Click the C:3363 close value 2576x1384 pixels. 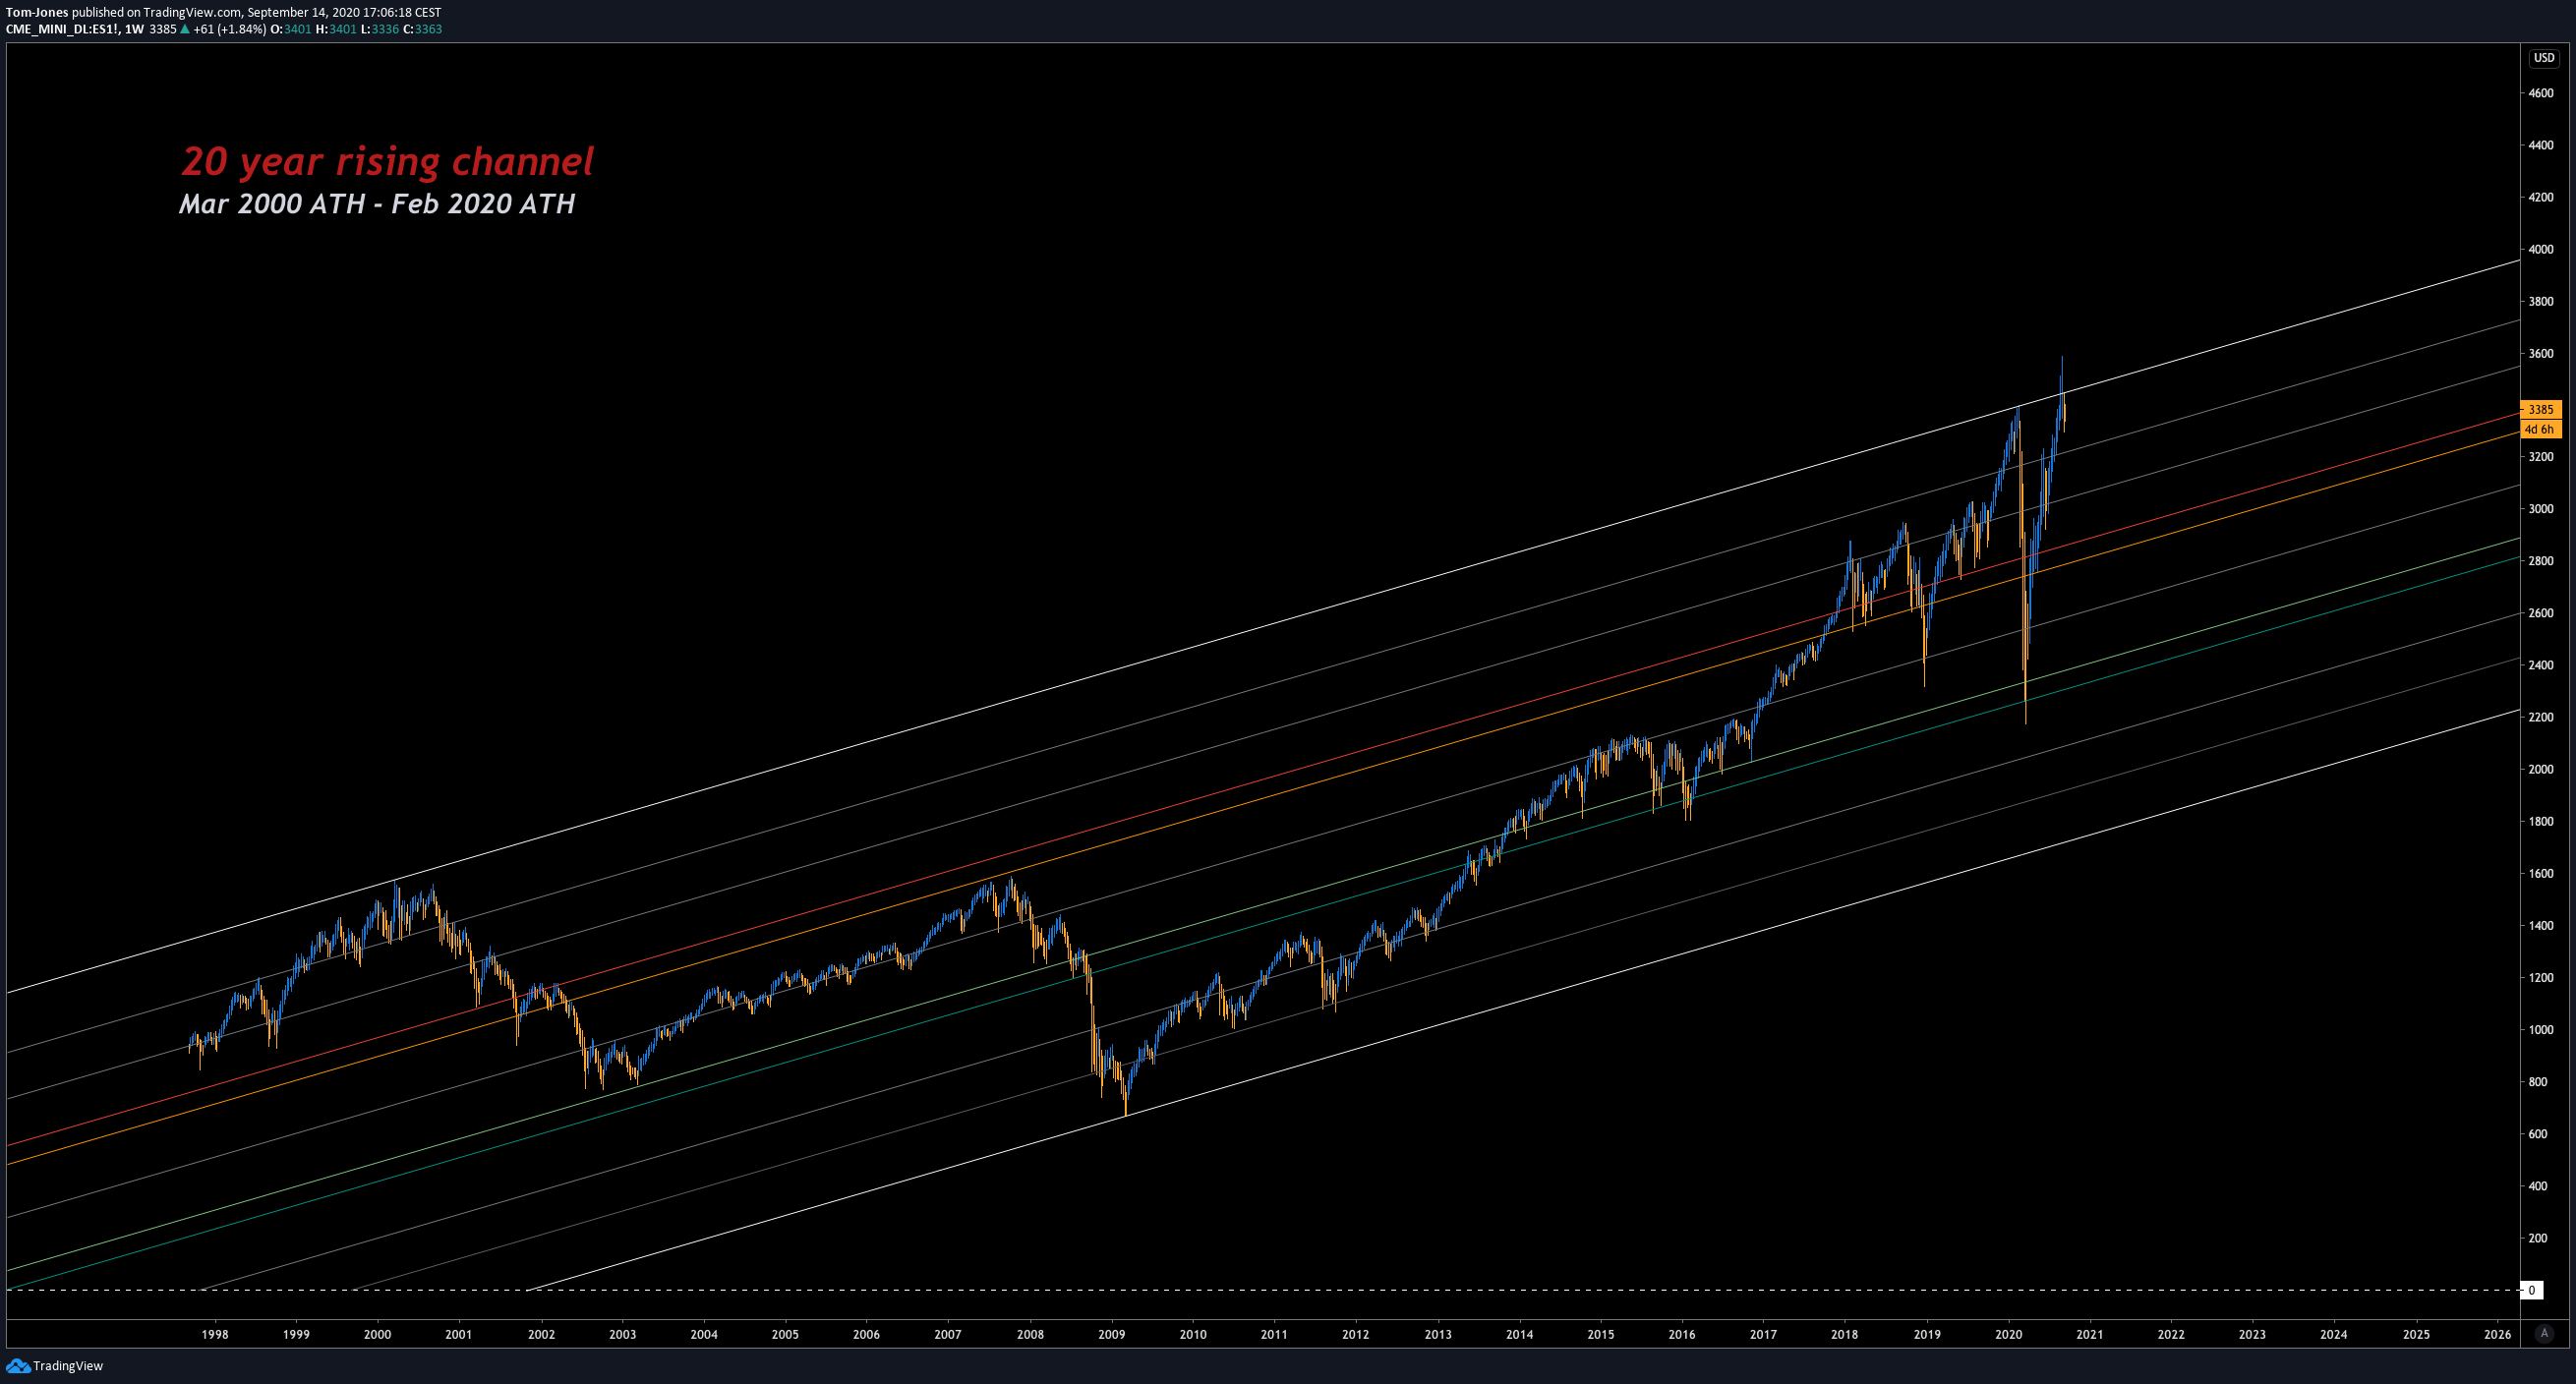click(422, 29)
